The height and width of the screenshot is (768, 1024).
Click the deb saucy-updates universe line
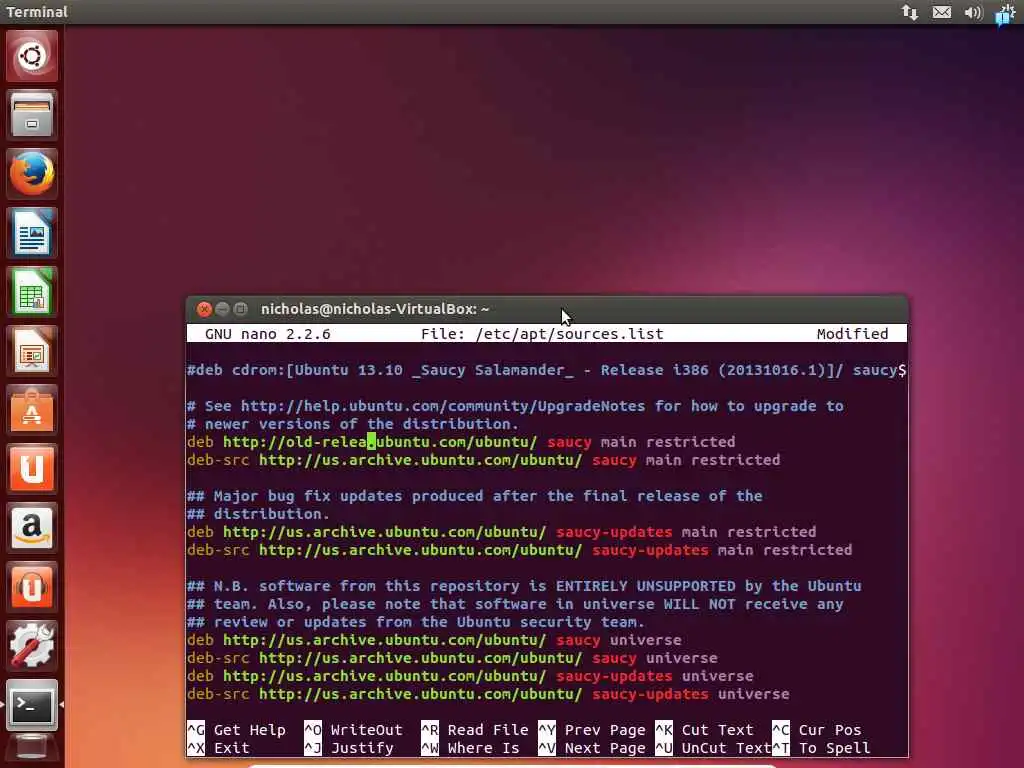(x=470, y=677)
